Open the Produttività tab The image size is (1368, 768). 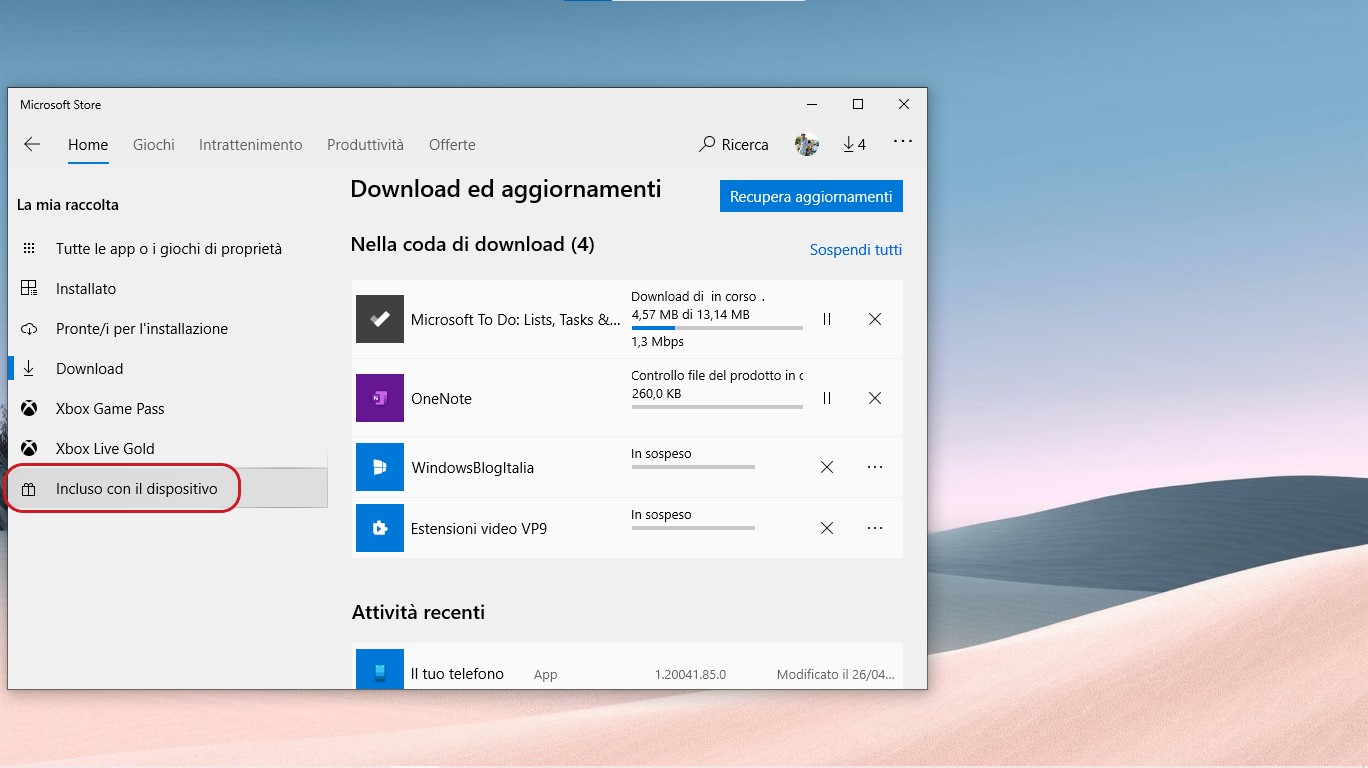click(x=365, y=145)
